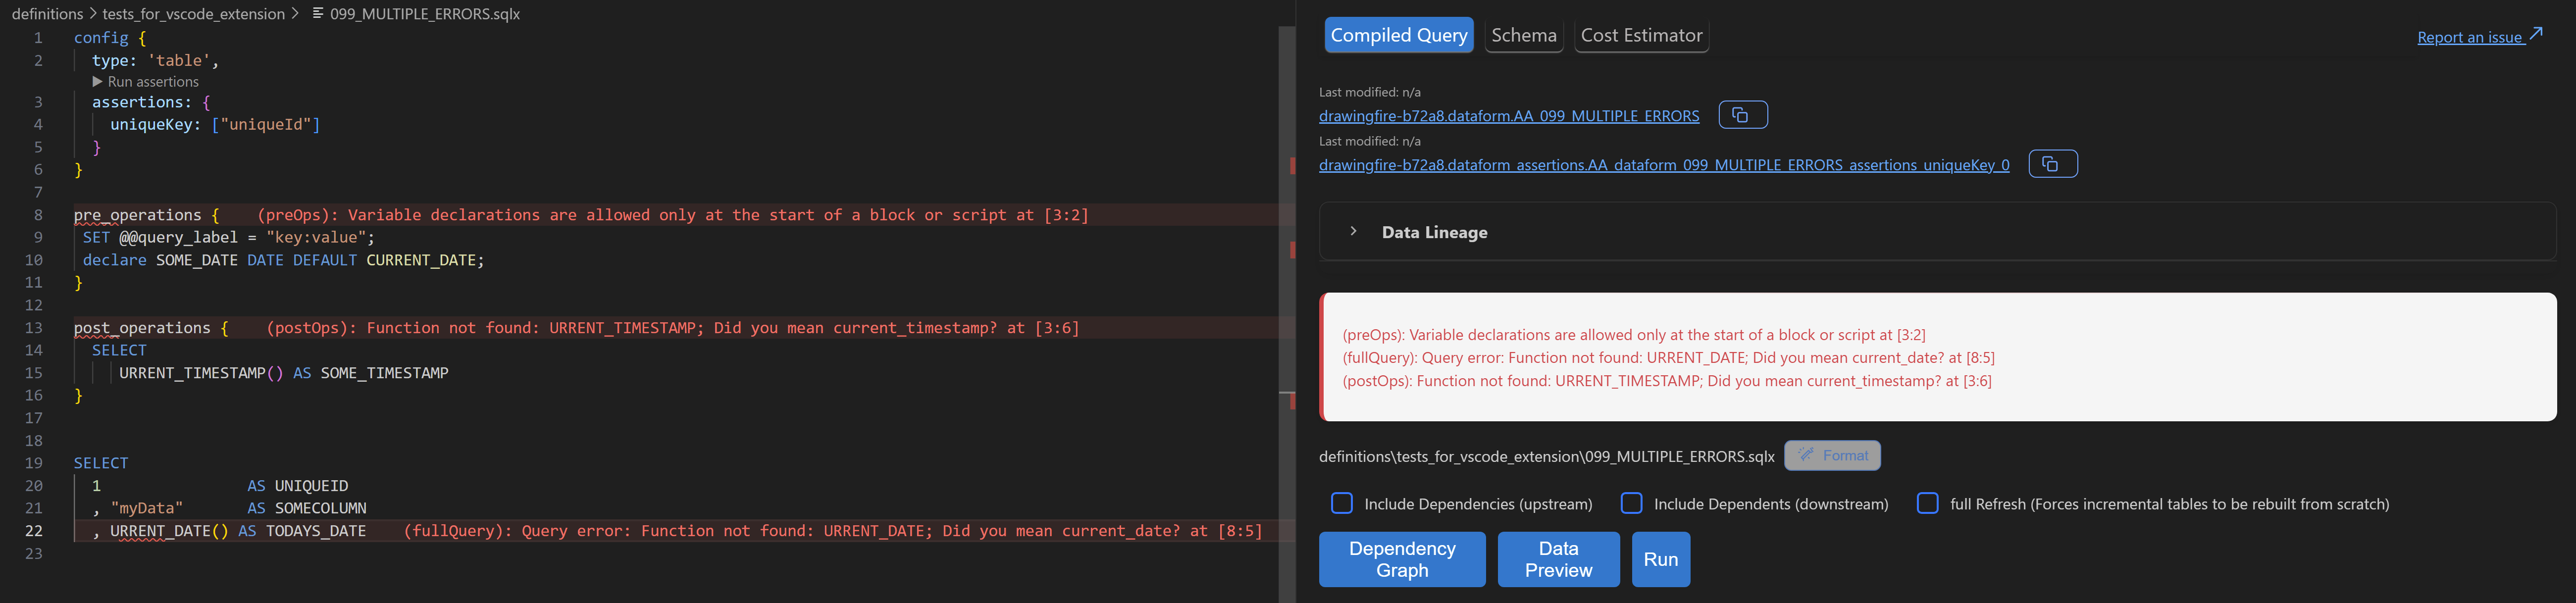Select the Compiled Query tab

(1398, 36)
